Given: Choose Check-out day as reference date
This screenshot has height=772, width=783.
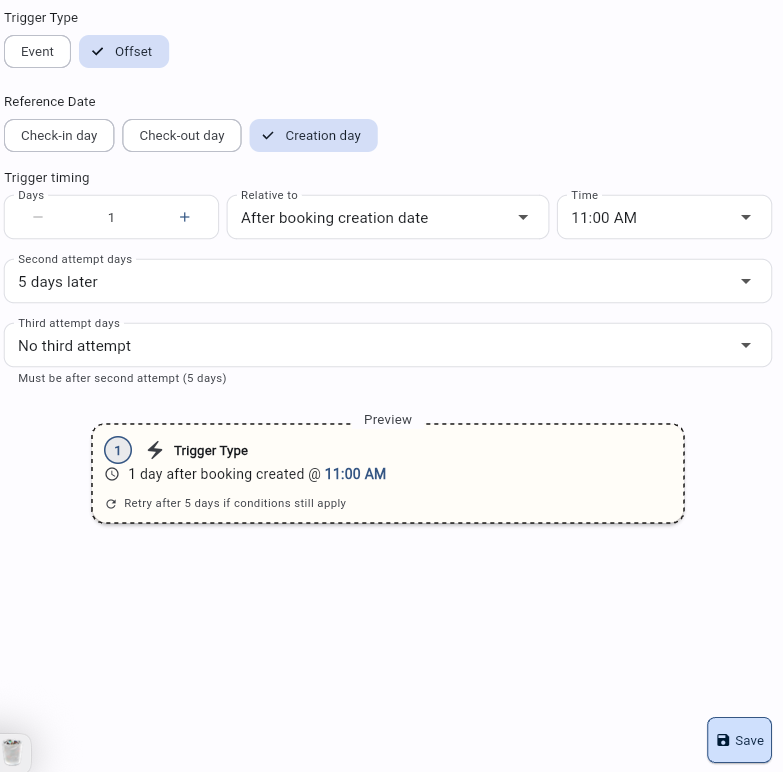Looking at the screenshot, I should pos(182,136).
